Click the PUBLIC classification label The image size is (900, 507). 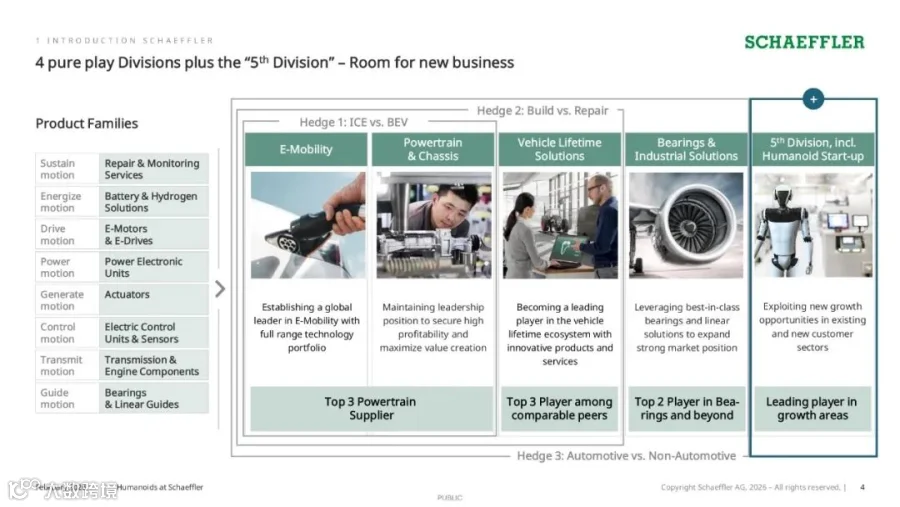[x=449, y=498]
